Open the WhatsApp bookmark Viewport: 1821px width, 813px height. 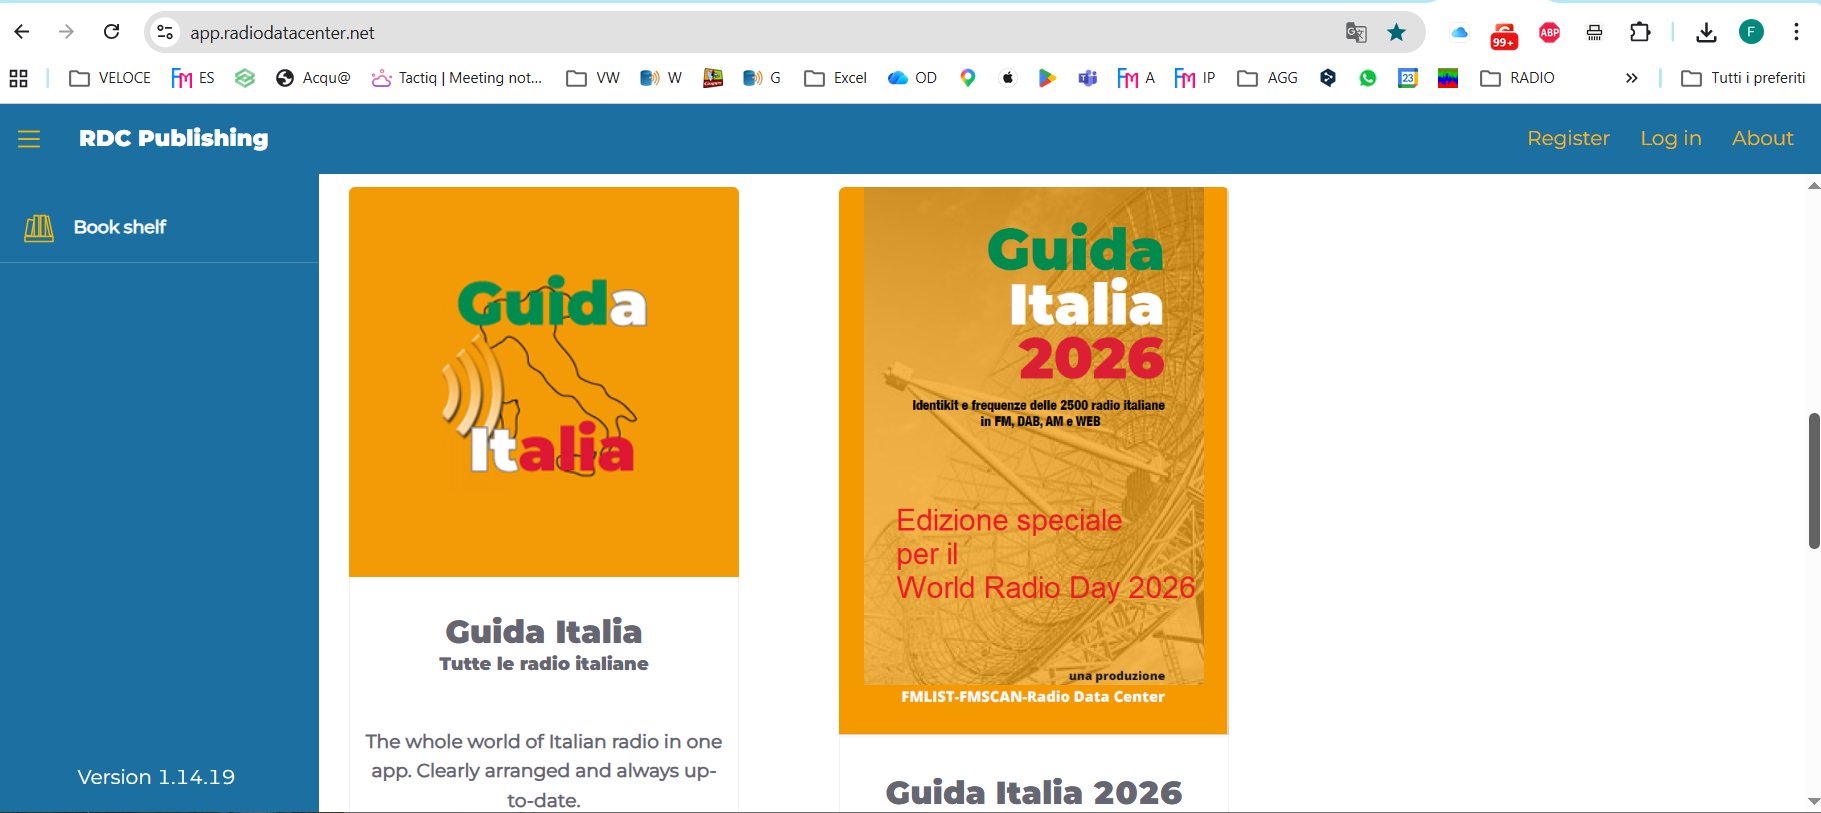click(x=1368, y=78)
